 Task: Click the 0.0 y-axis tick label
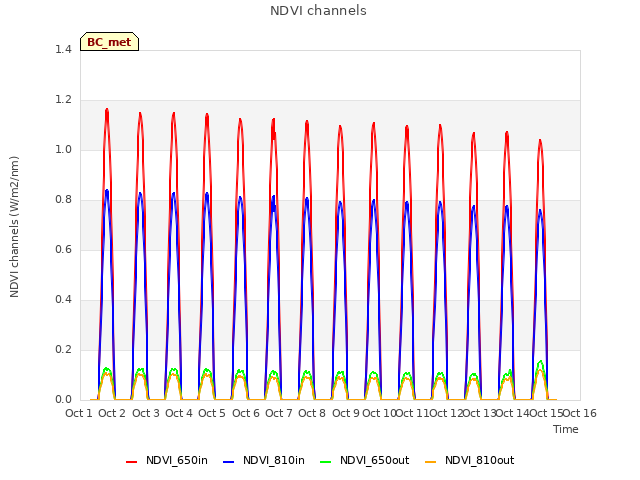tap(63, 400)
